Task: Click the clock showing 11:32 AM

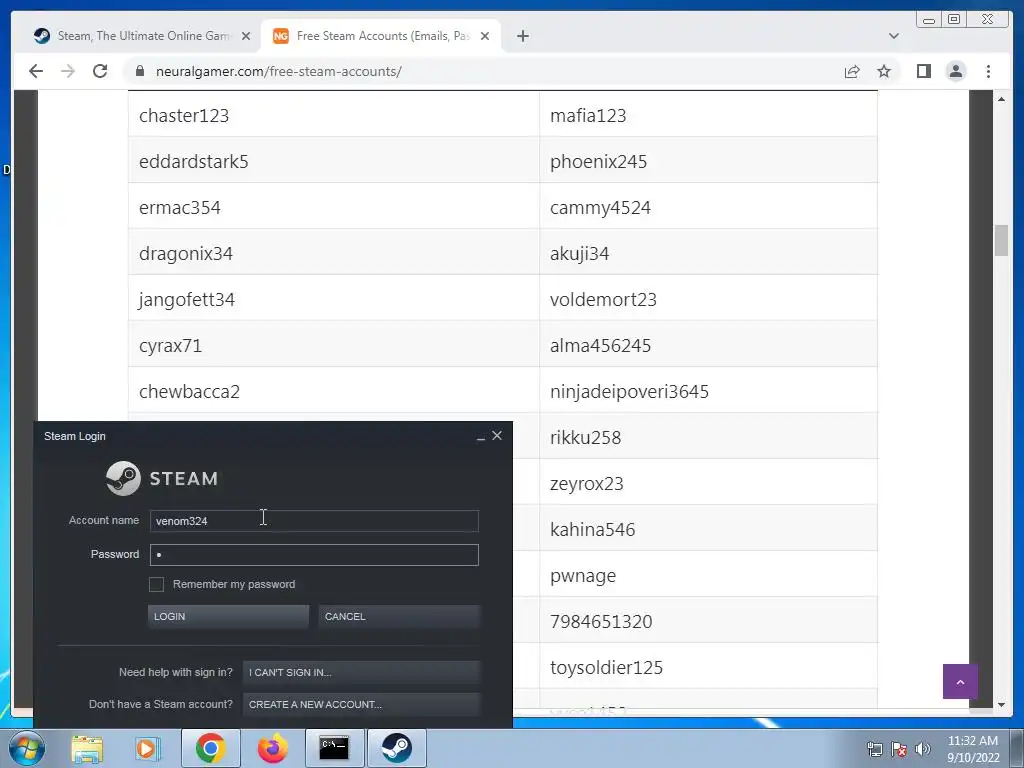Action: pyautogui.click(x=972, y=741)
